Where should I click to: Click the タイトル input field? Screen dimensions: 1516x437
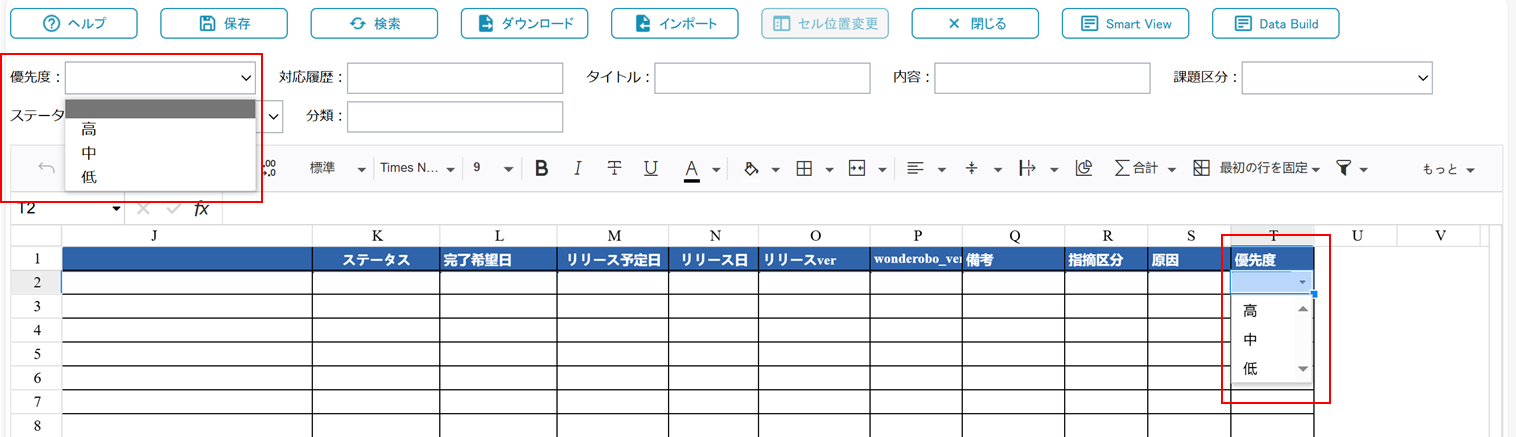762,77
